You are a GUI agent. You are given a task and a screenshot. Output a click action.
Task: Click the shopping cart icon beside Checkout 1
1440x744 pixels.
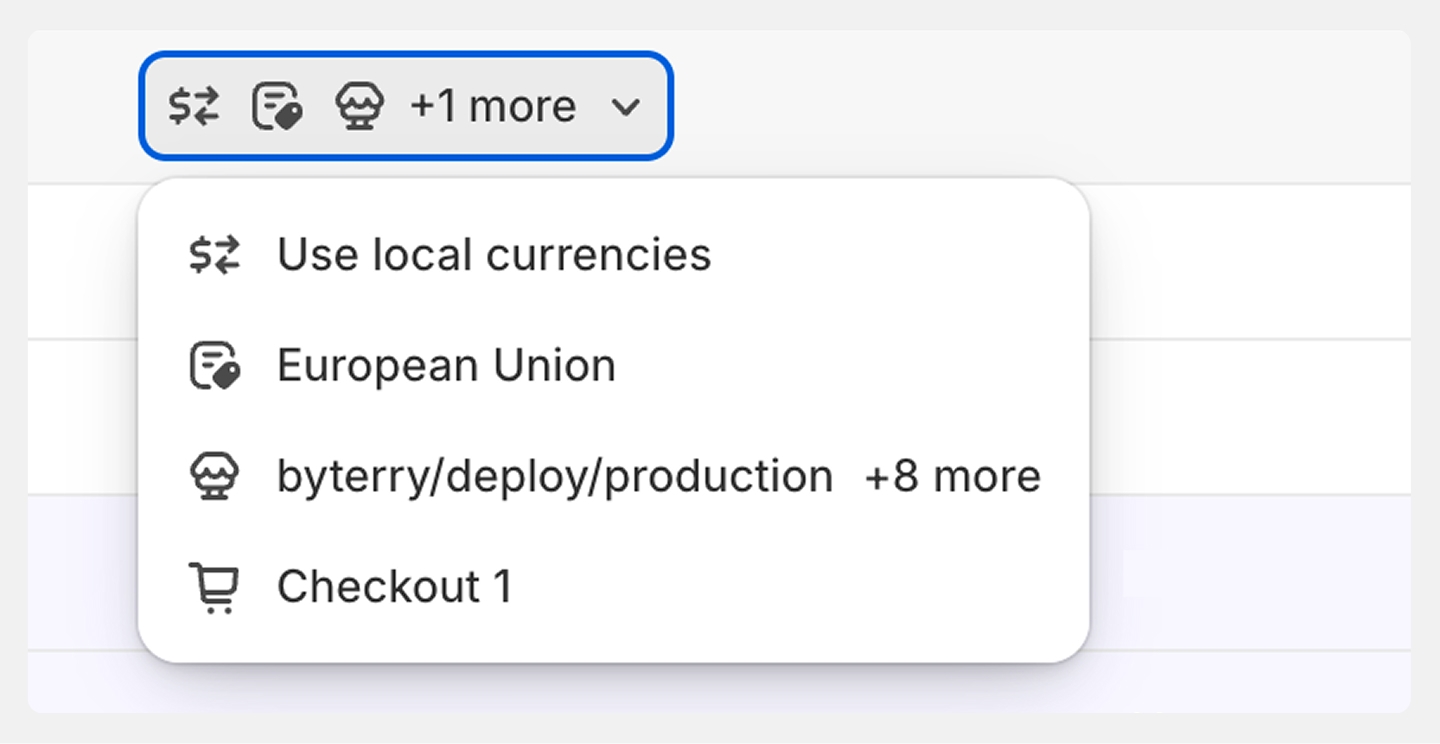pyautogui.click(x=215, y=588)
